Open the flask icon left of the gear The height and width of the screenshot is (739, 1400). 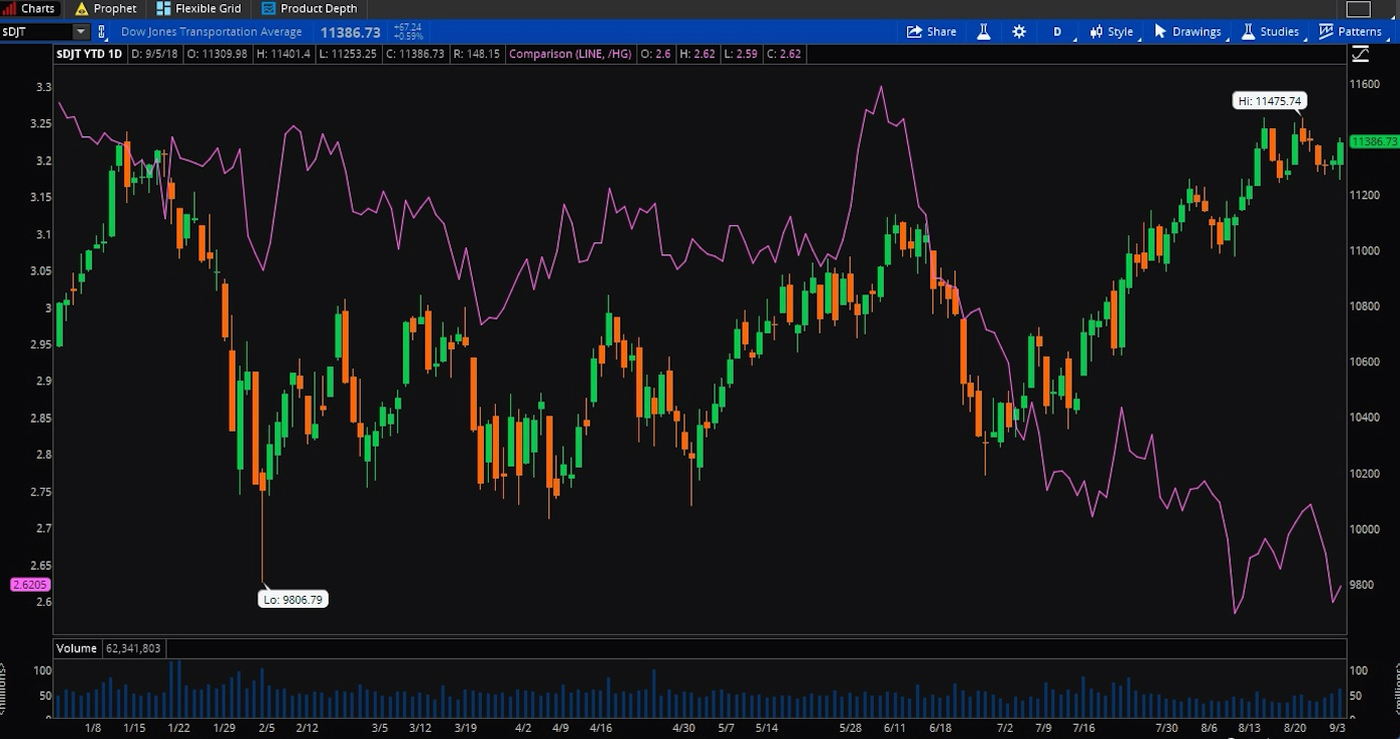point(984,32)
